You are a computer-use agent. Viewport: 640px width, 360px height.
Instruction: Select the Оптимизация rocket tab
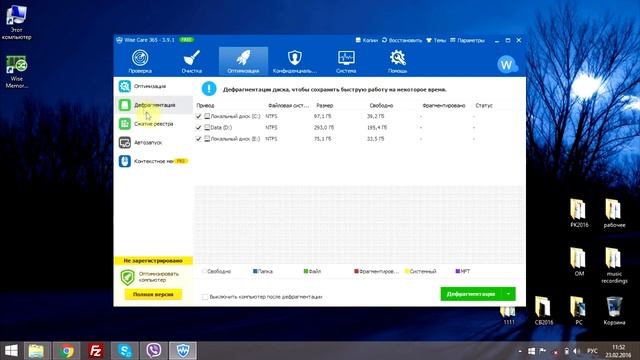(243, 61)
